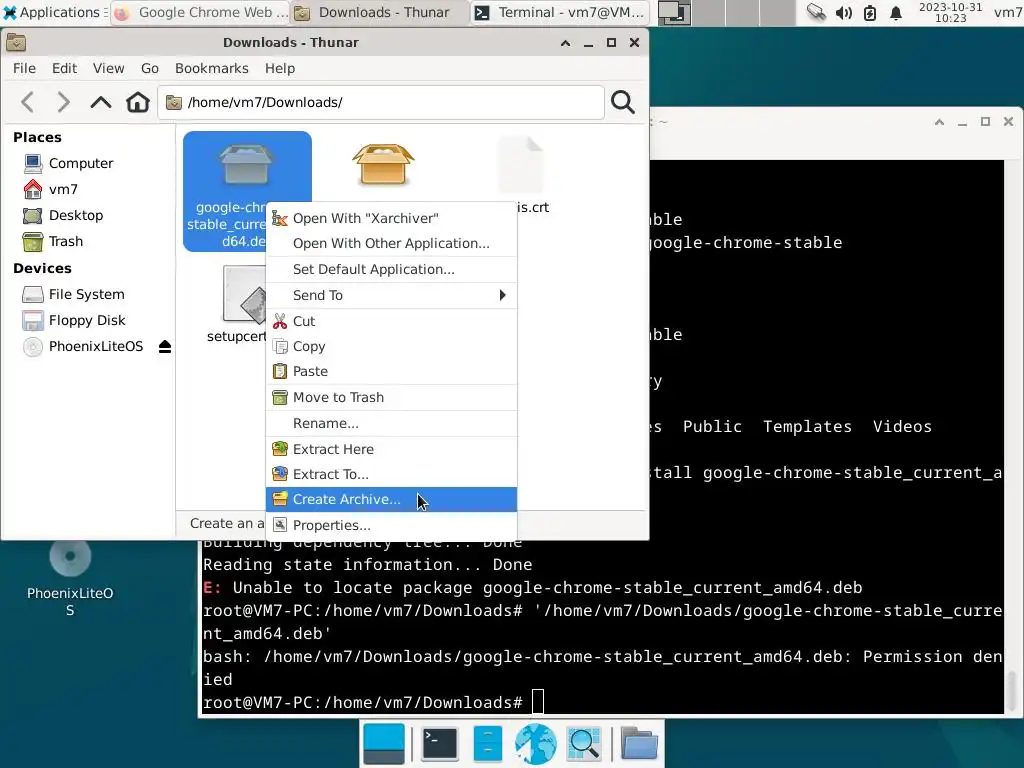Screen dimensions: 1024x768
Task: Choose Rename... in the context menu
Action: pos(391,423)
